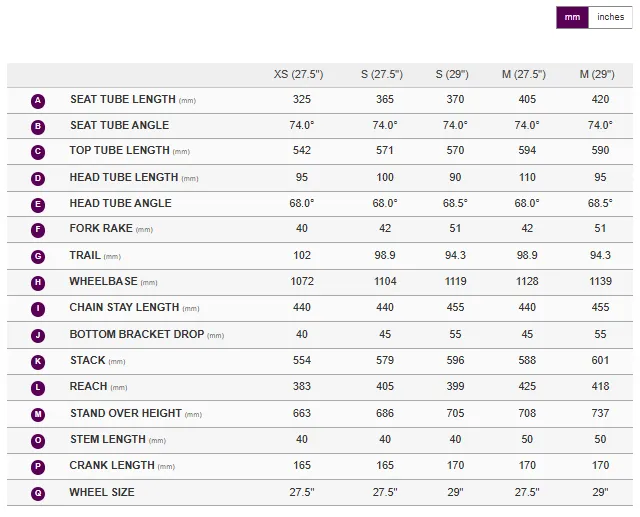Click seat tube length value 420
The image size is (640, 517).
[600, 99]
